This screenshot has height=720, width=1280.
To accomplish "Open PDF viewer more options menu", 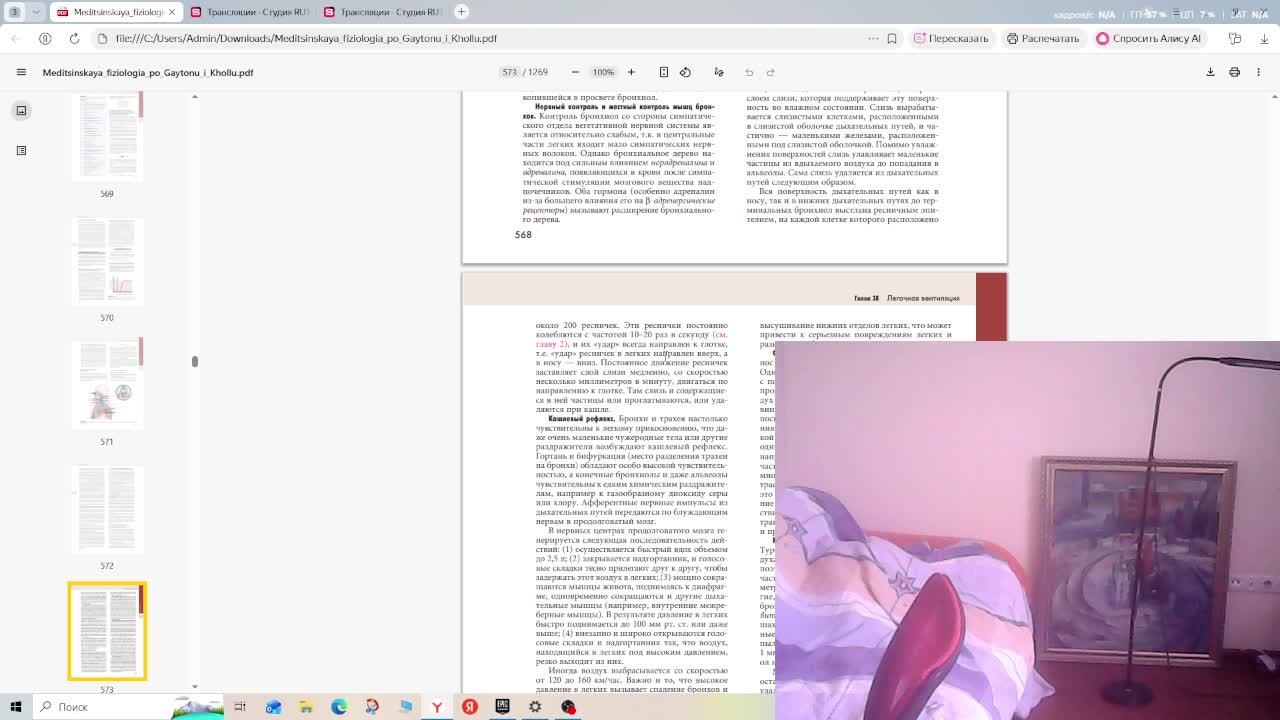I will pyautogui.click(x=1258, y=72).
